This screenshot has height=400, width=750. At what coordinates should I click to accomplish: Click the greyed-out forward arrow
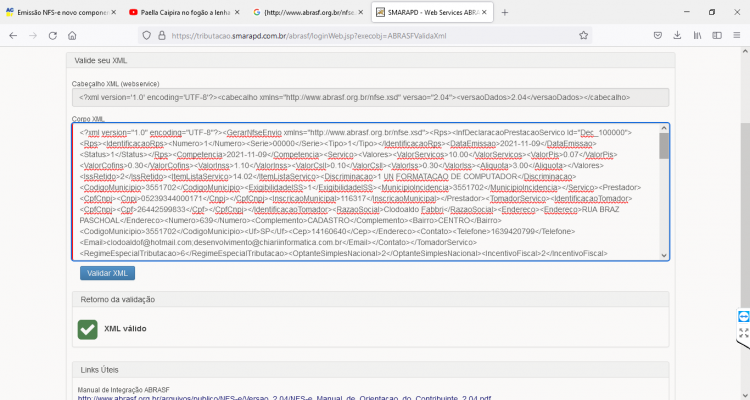pos(33,35)
